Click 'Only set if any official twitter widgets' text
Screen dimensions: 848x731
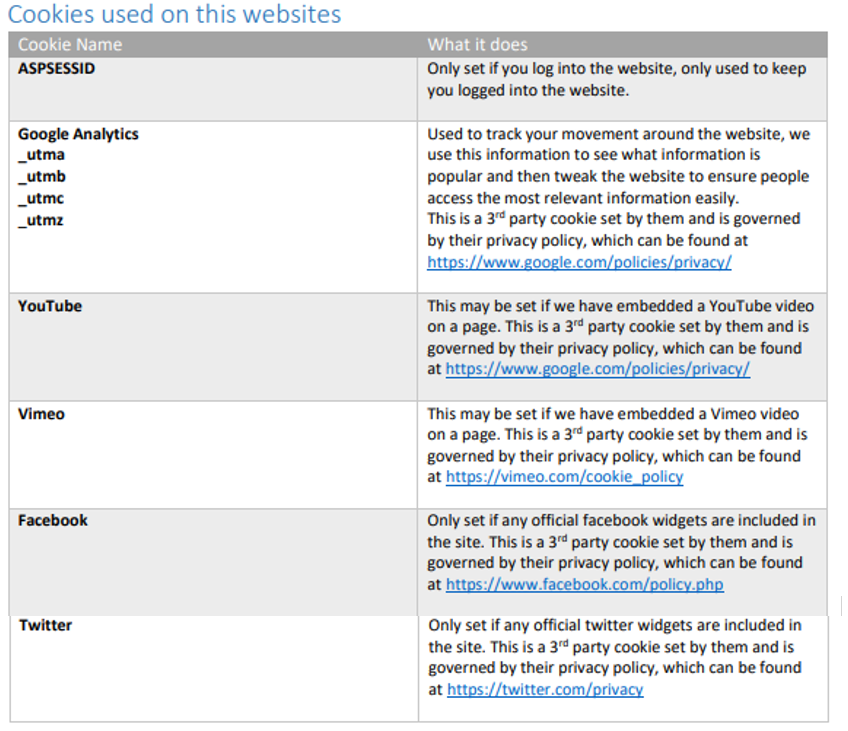click(x=615, y=625)
